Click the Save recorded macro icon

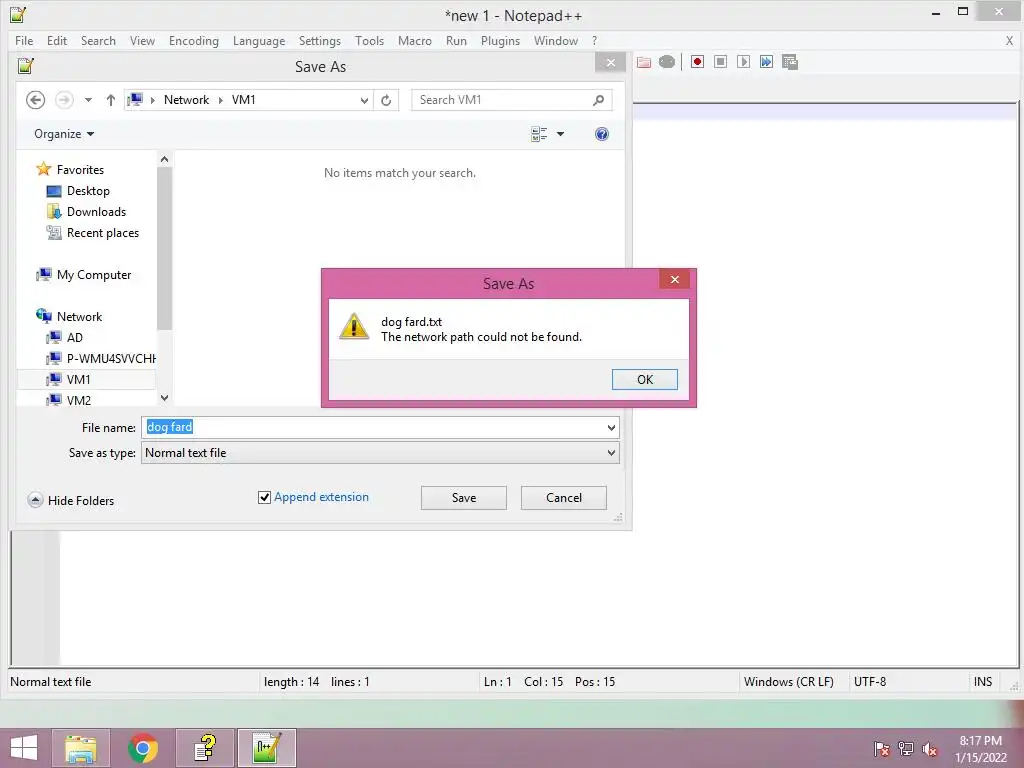click(x=790, y=61)
